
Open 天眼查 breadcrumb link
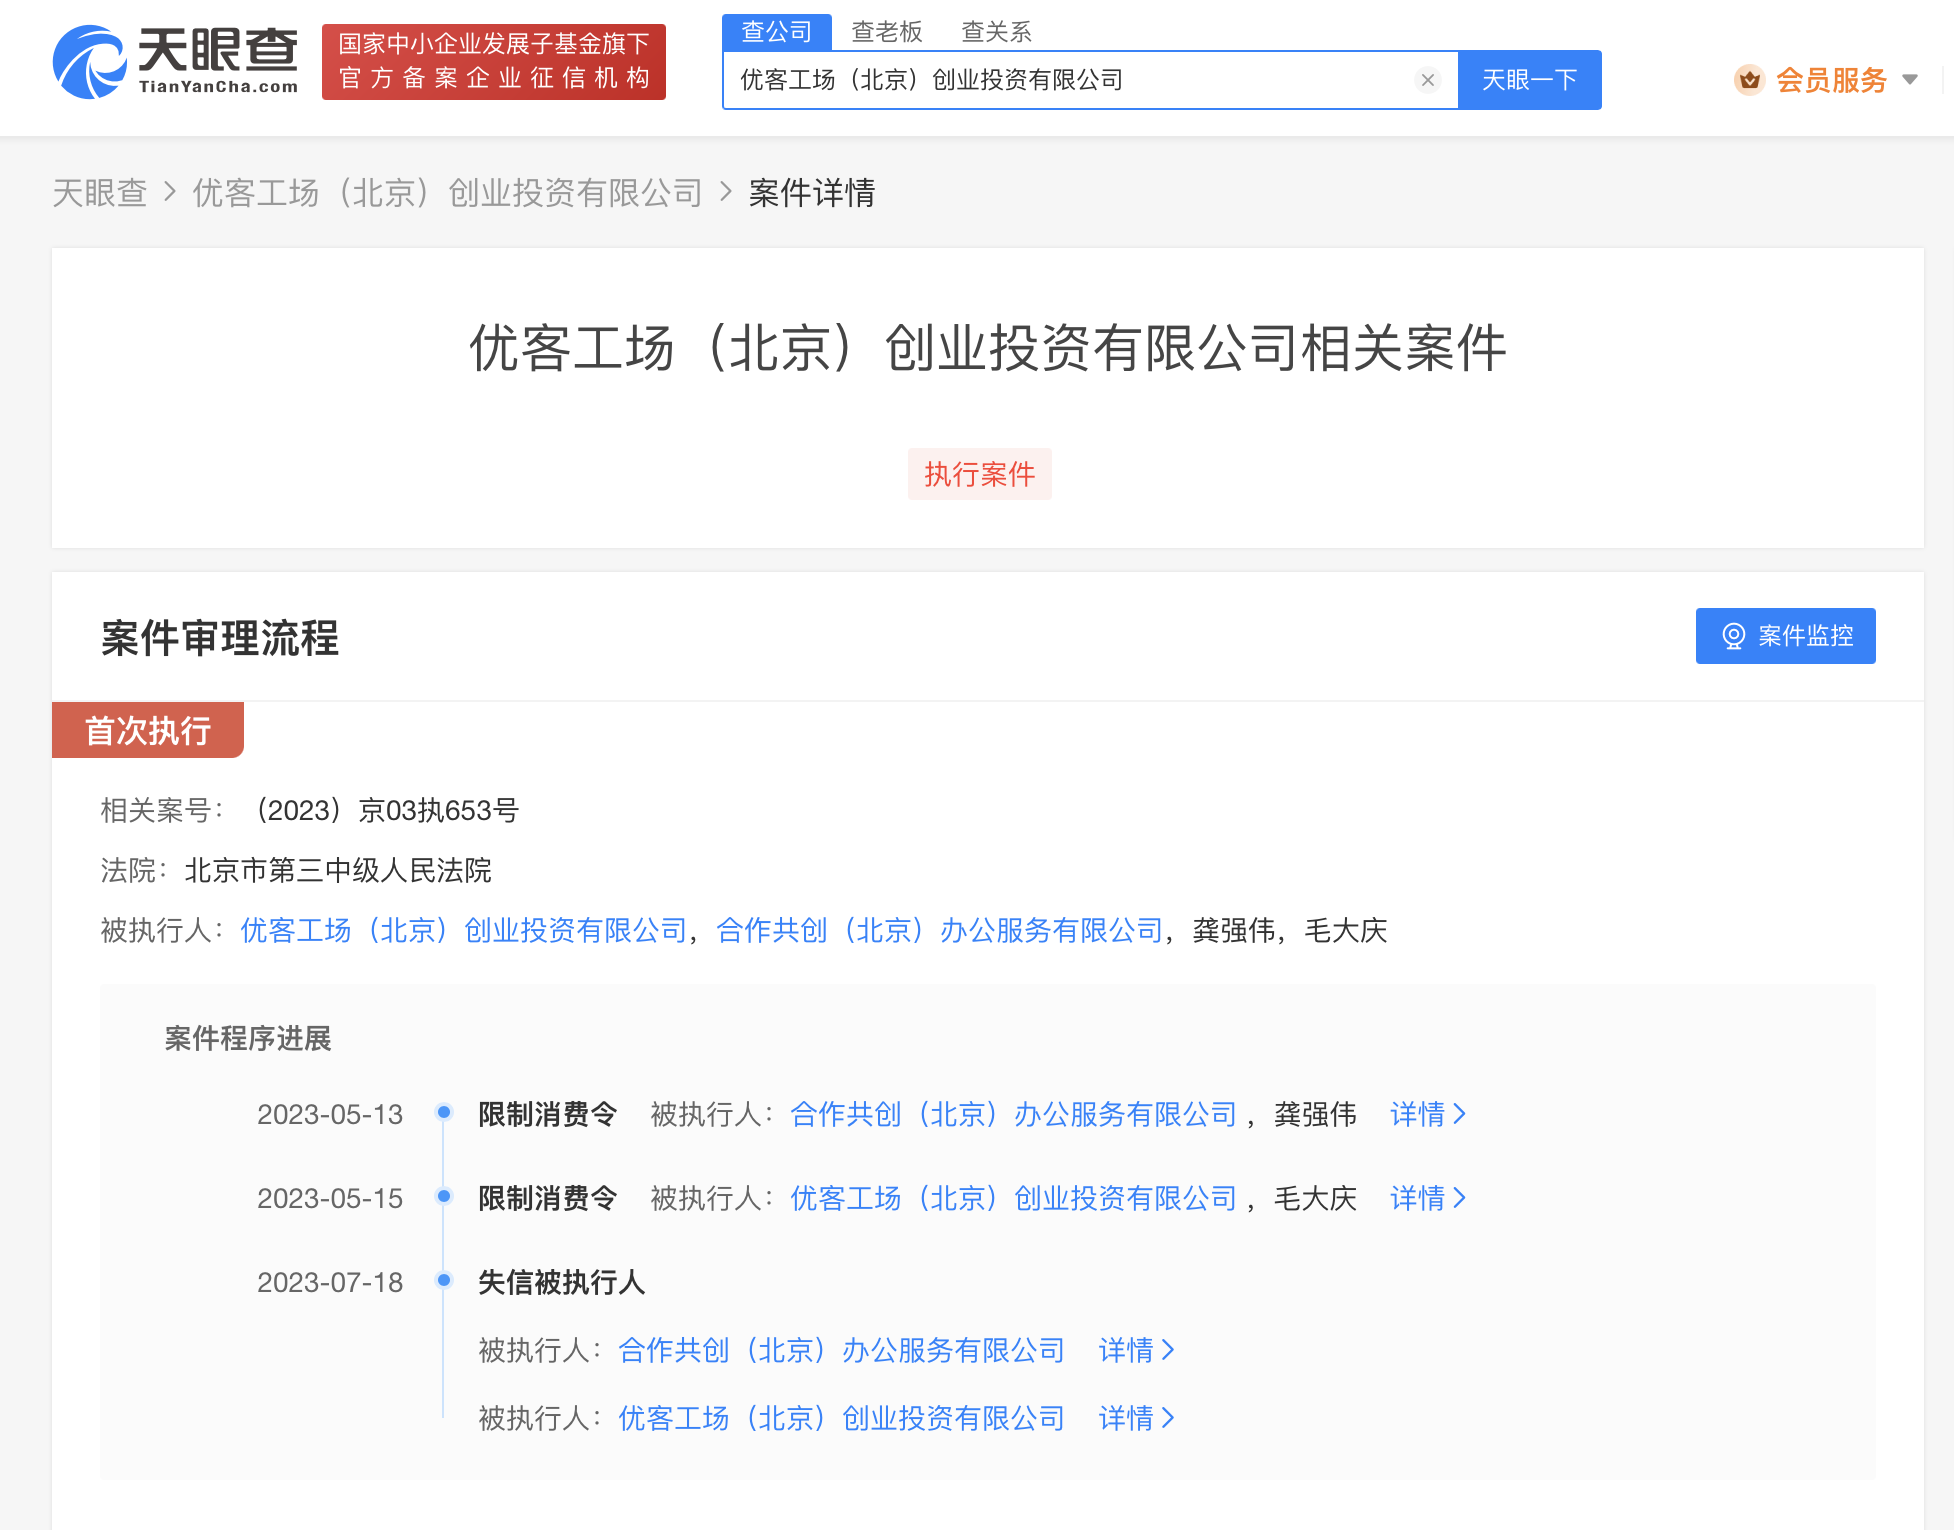coord(98,192)
